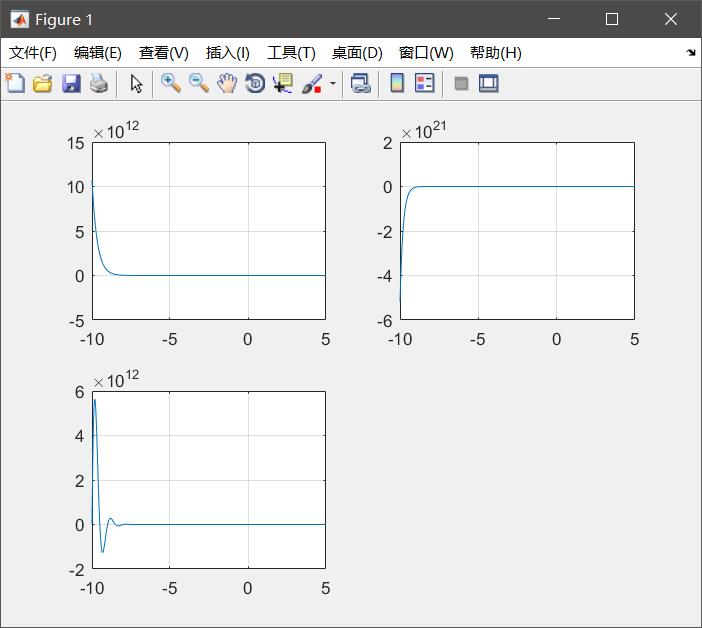Viewport: 702px width, 628px height.
Task: Click the New Figure icon
Action: (x=15, y=83)
